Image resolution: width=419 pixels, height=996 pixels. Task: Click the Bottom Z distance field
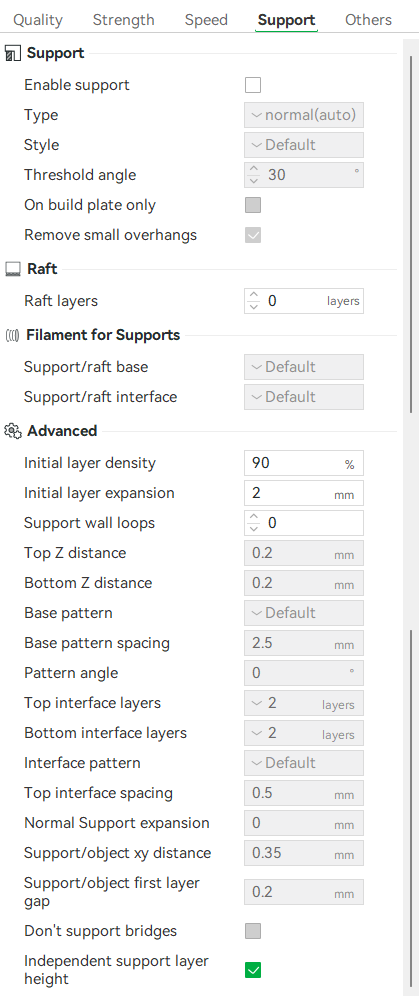(304, 583)
